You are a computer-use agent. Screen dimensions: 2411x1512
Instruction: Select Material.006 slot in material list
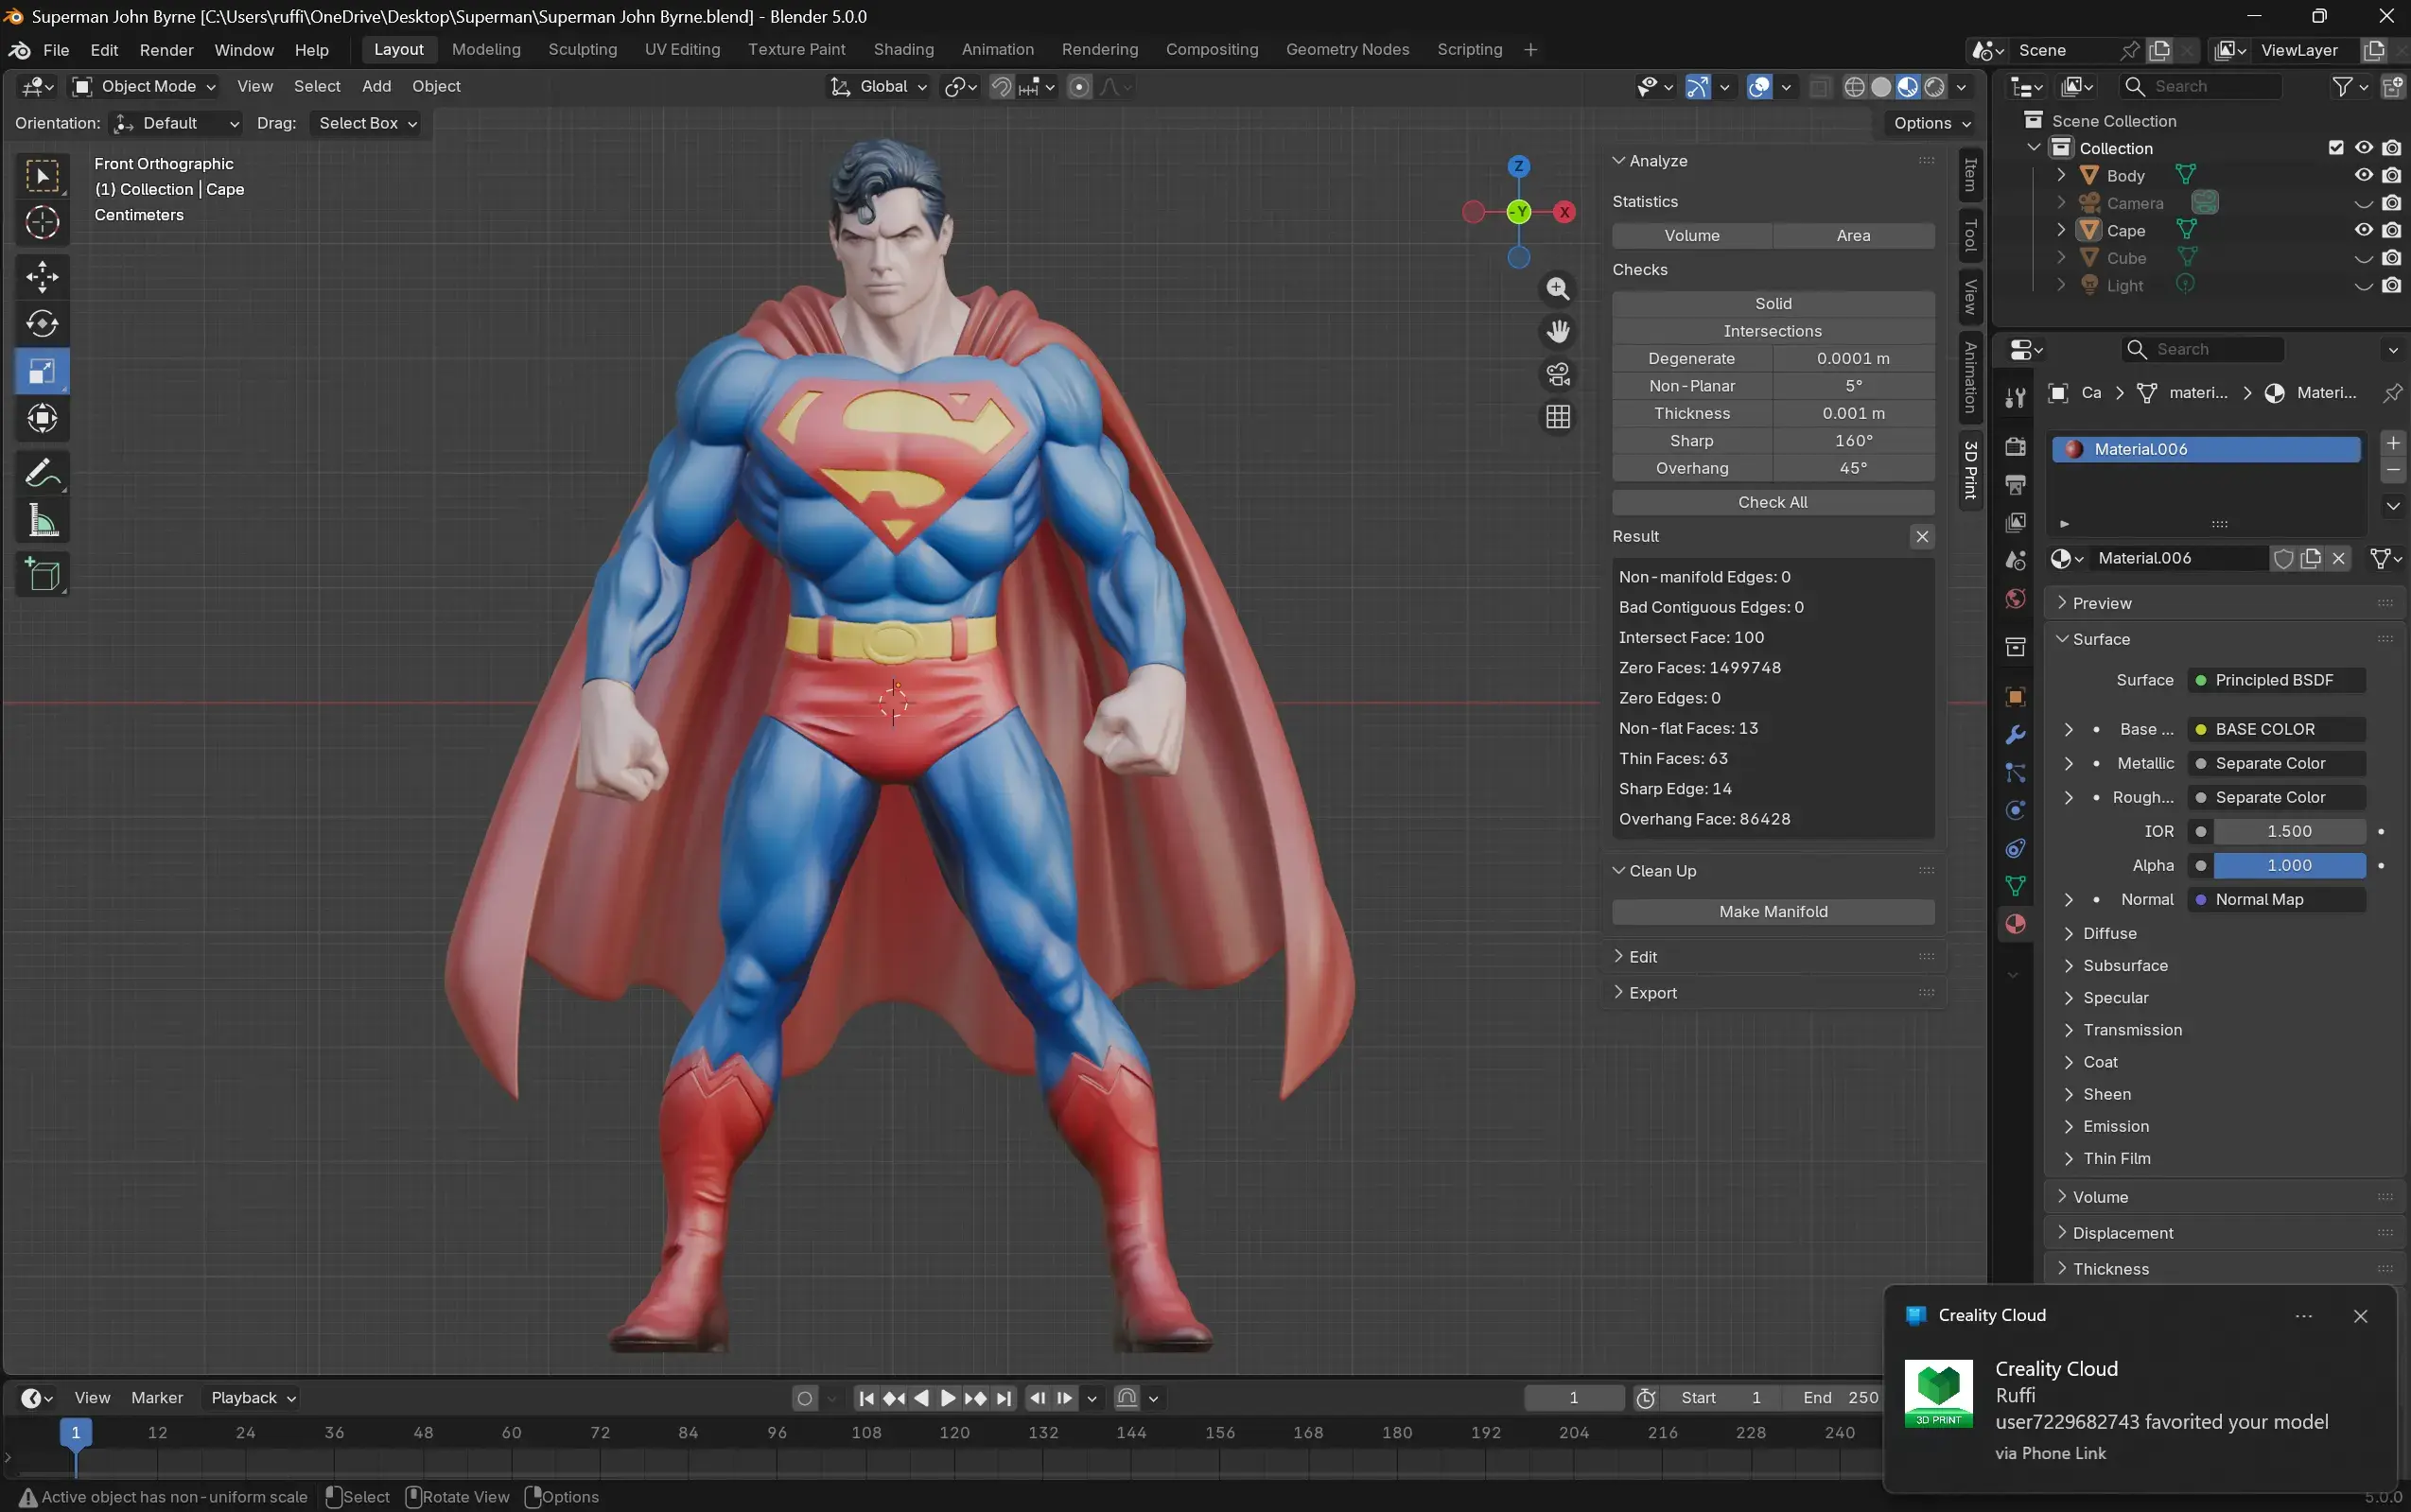[x=2206, y=449]
